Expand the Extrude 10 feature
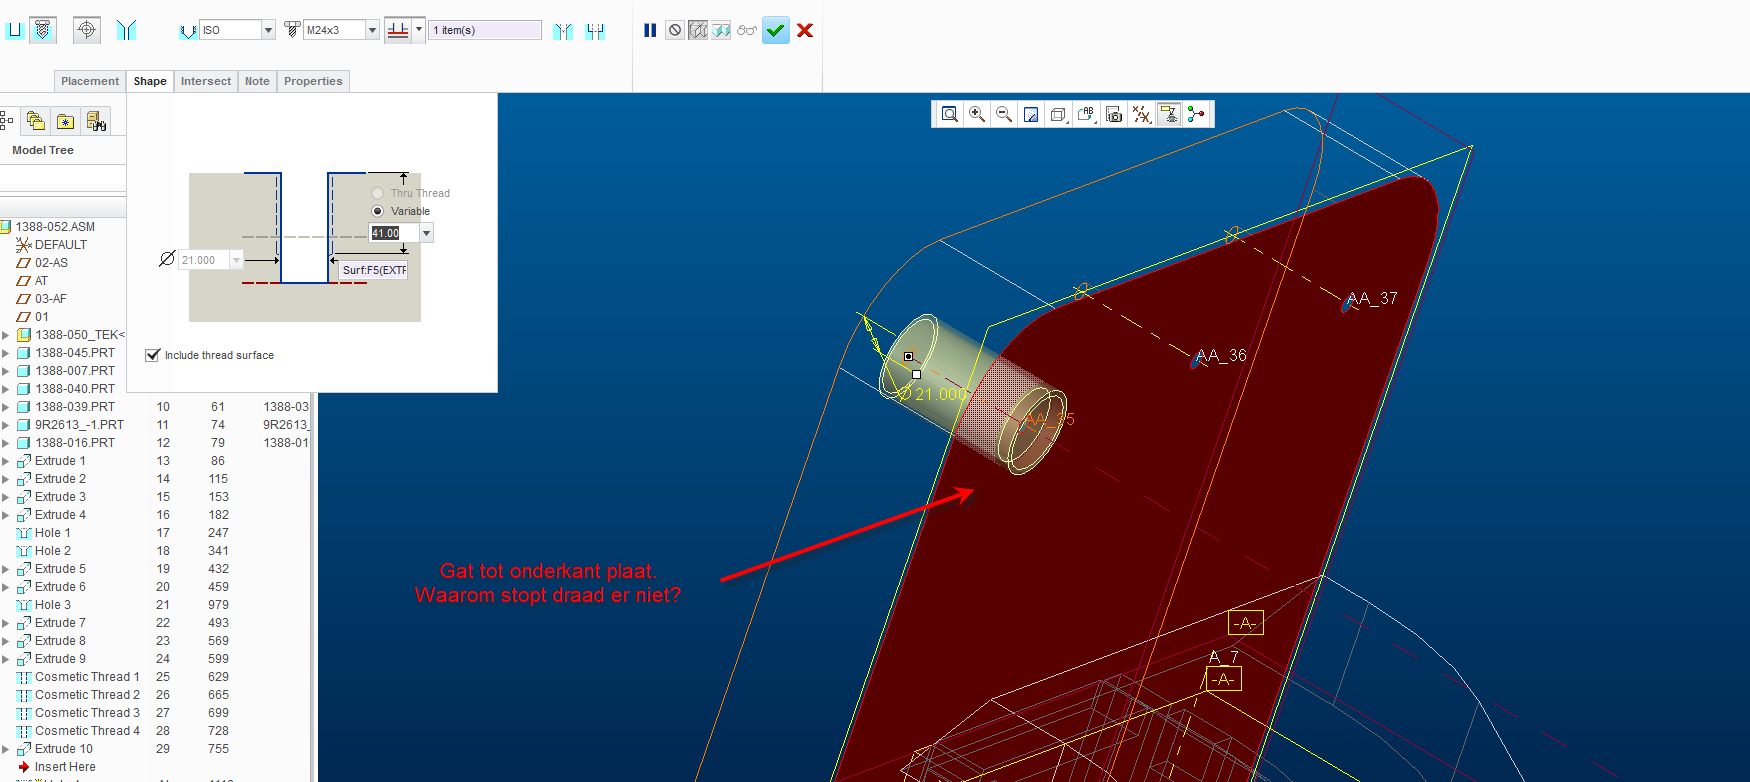 tap(6, 749)
